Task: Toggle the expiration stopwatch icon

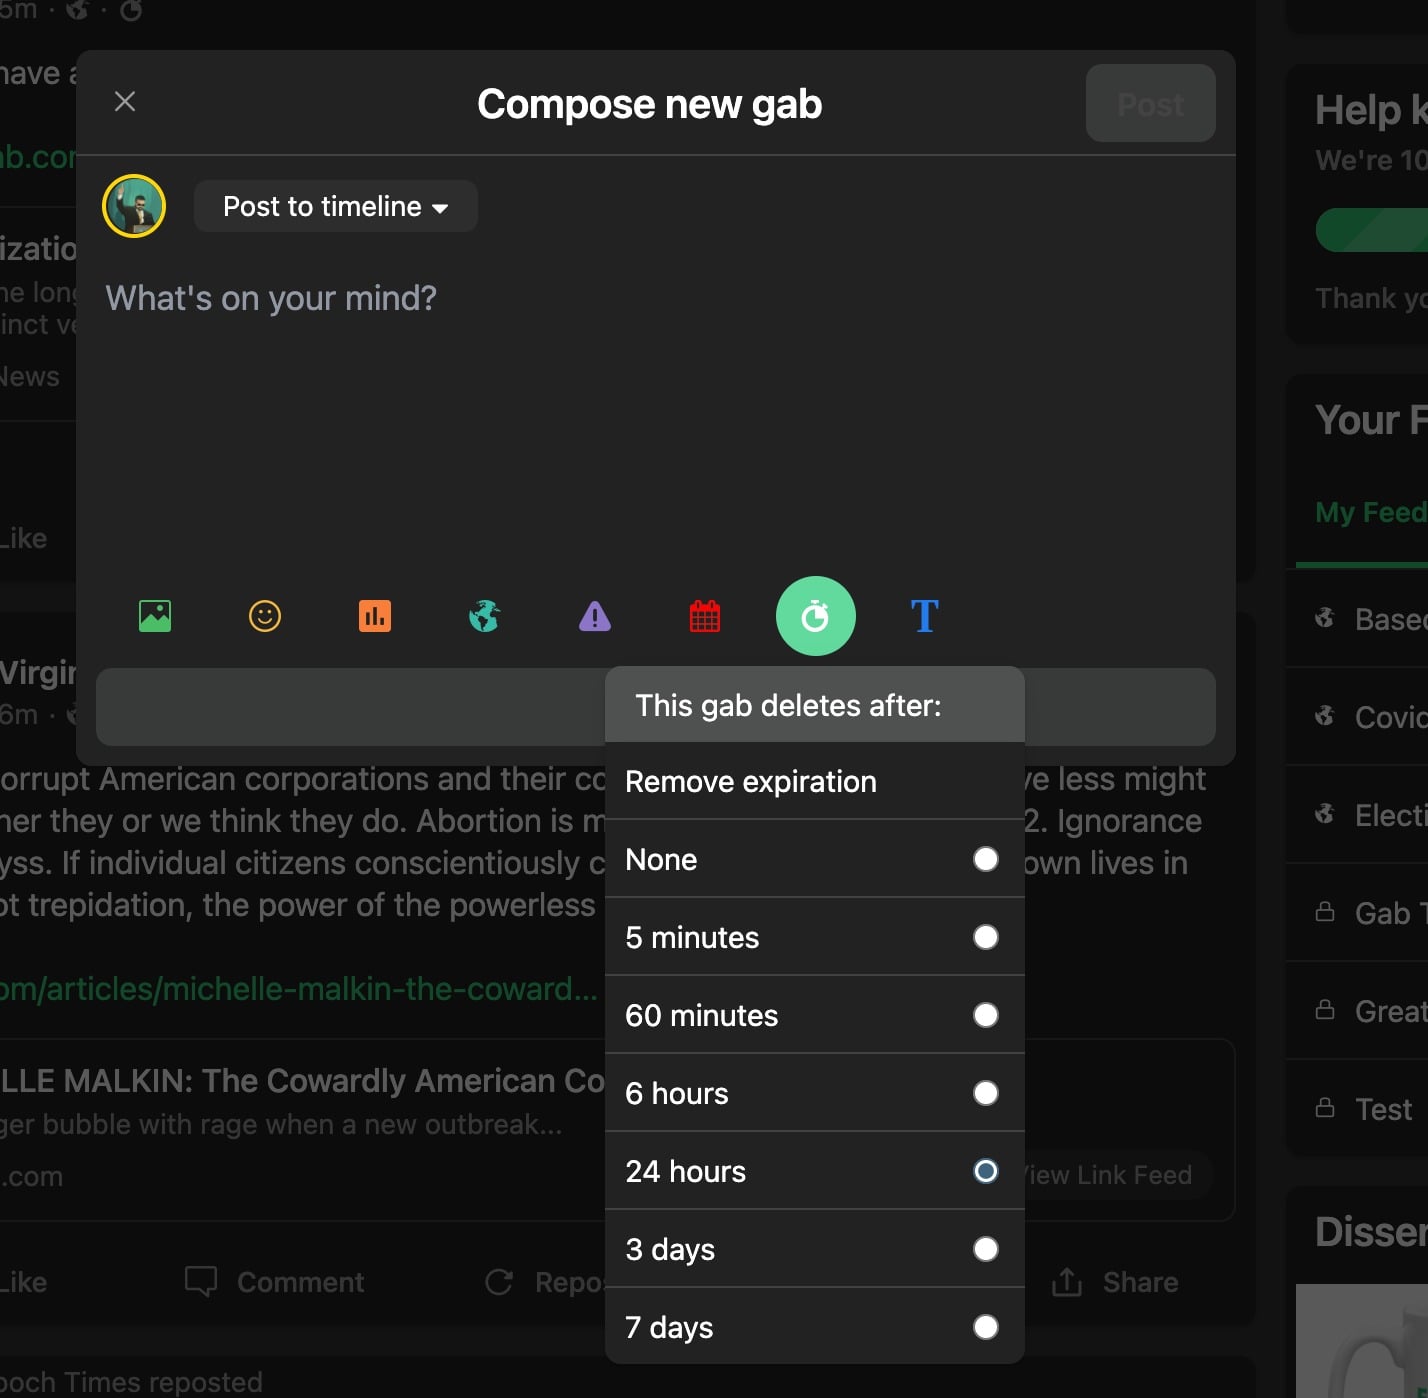Action: (815, 616)
